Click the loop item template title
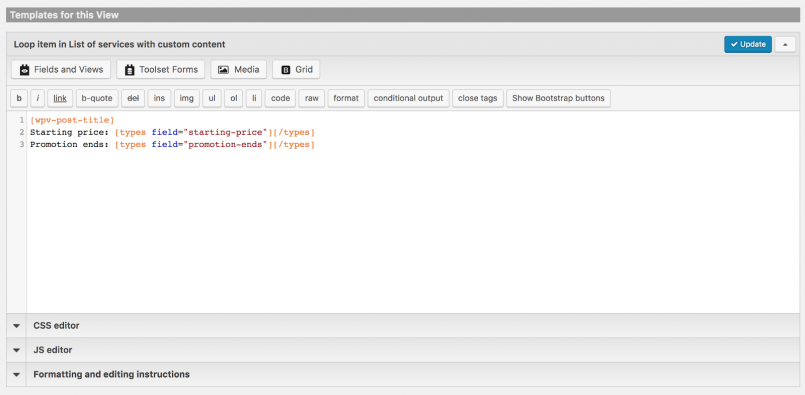This screenshot has height=395, width=805. (119, 45)
